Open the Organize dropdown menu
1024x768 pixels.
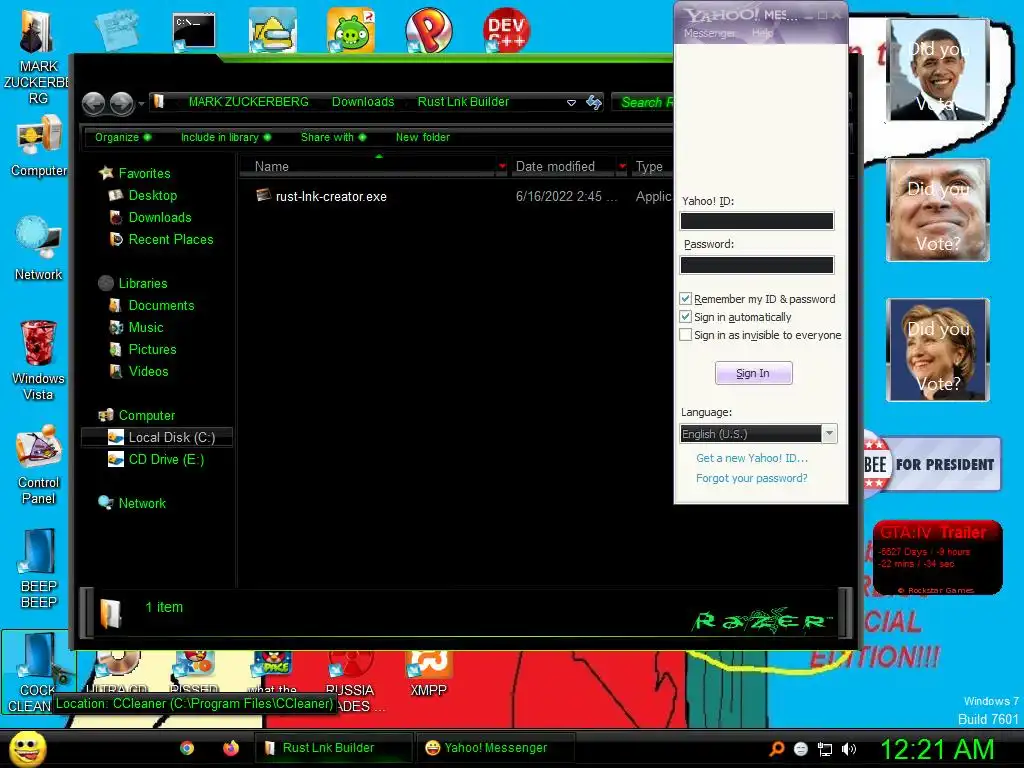(x=123, y=137)
